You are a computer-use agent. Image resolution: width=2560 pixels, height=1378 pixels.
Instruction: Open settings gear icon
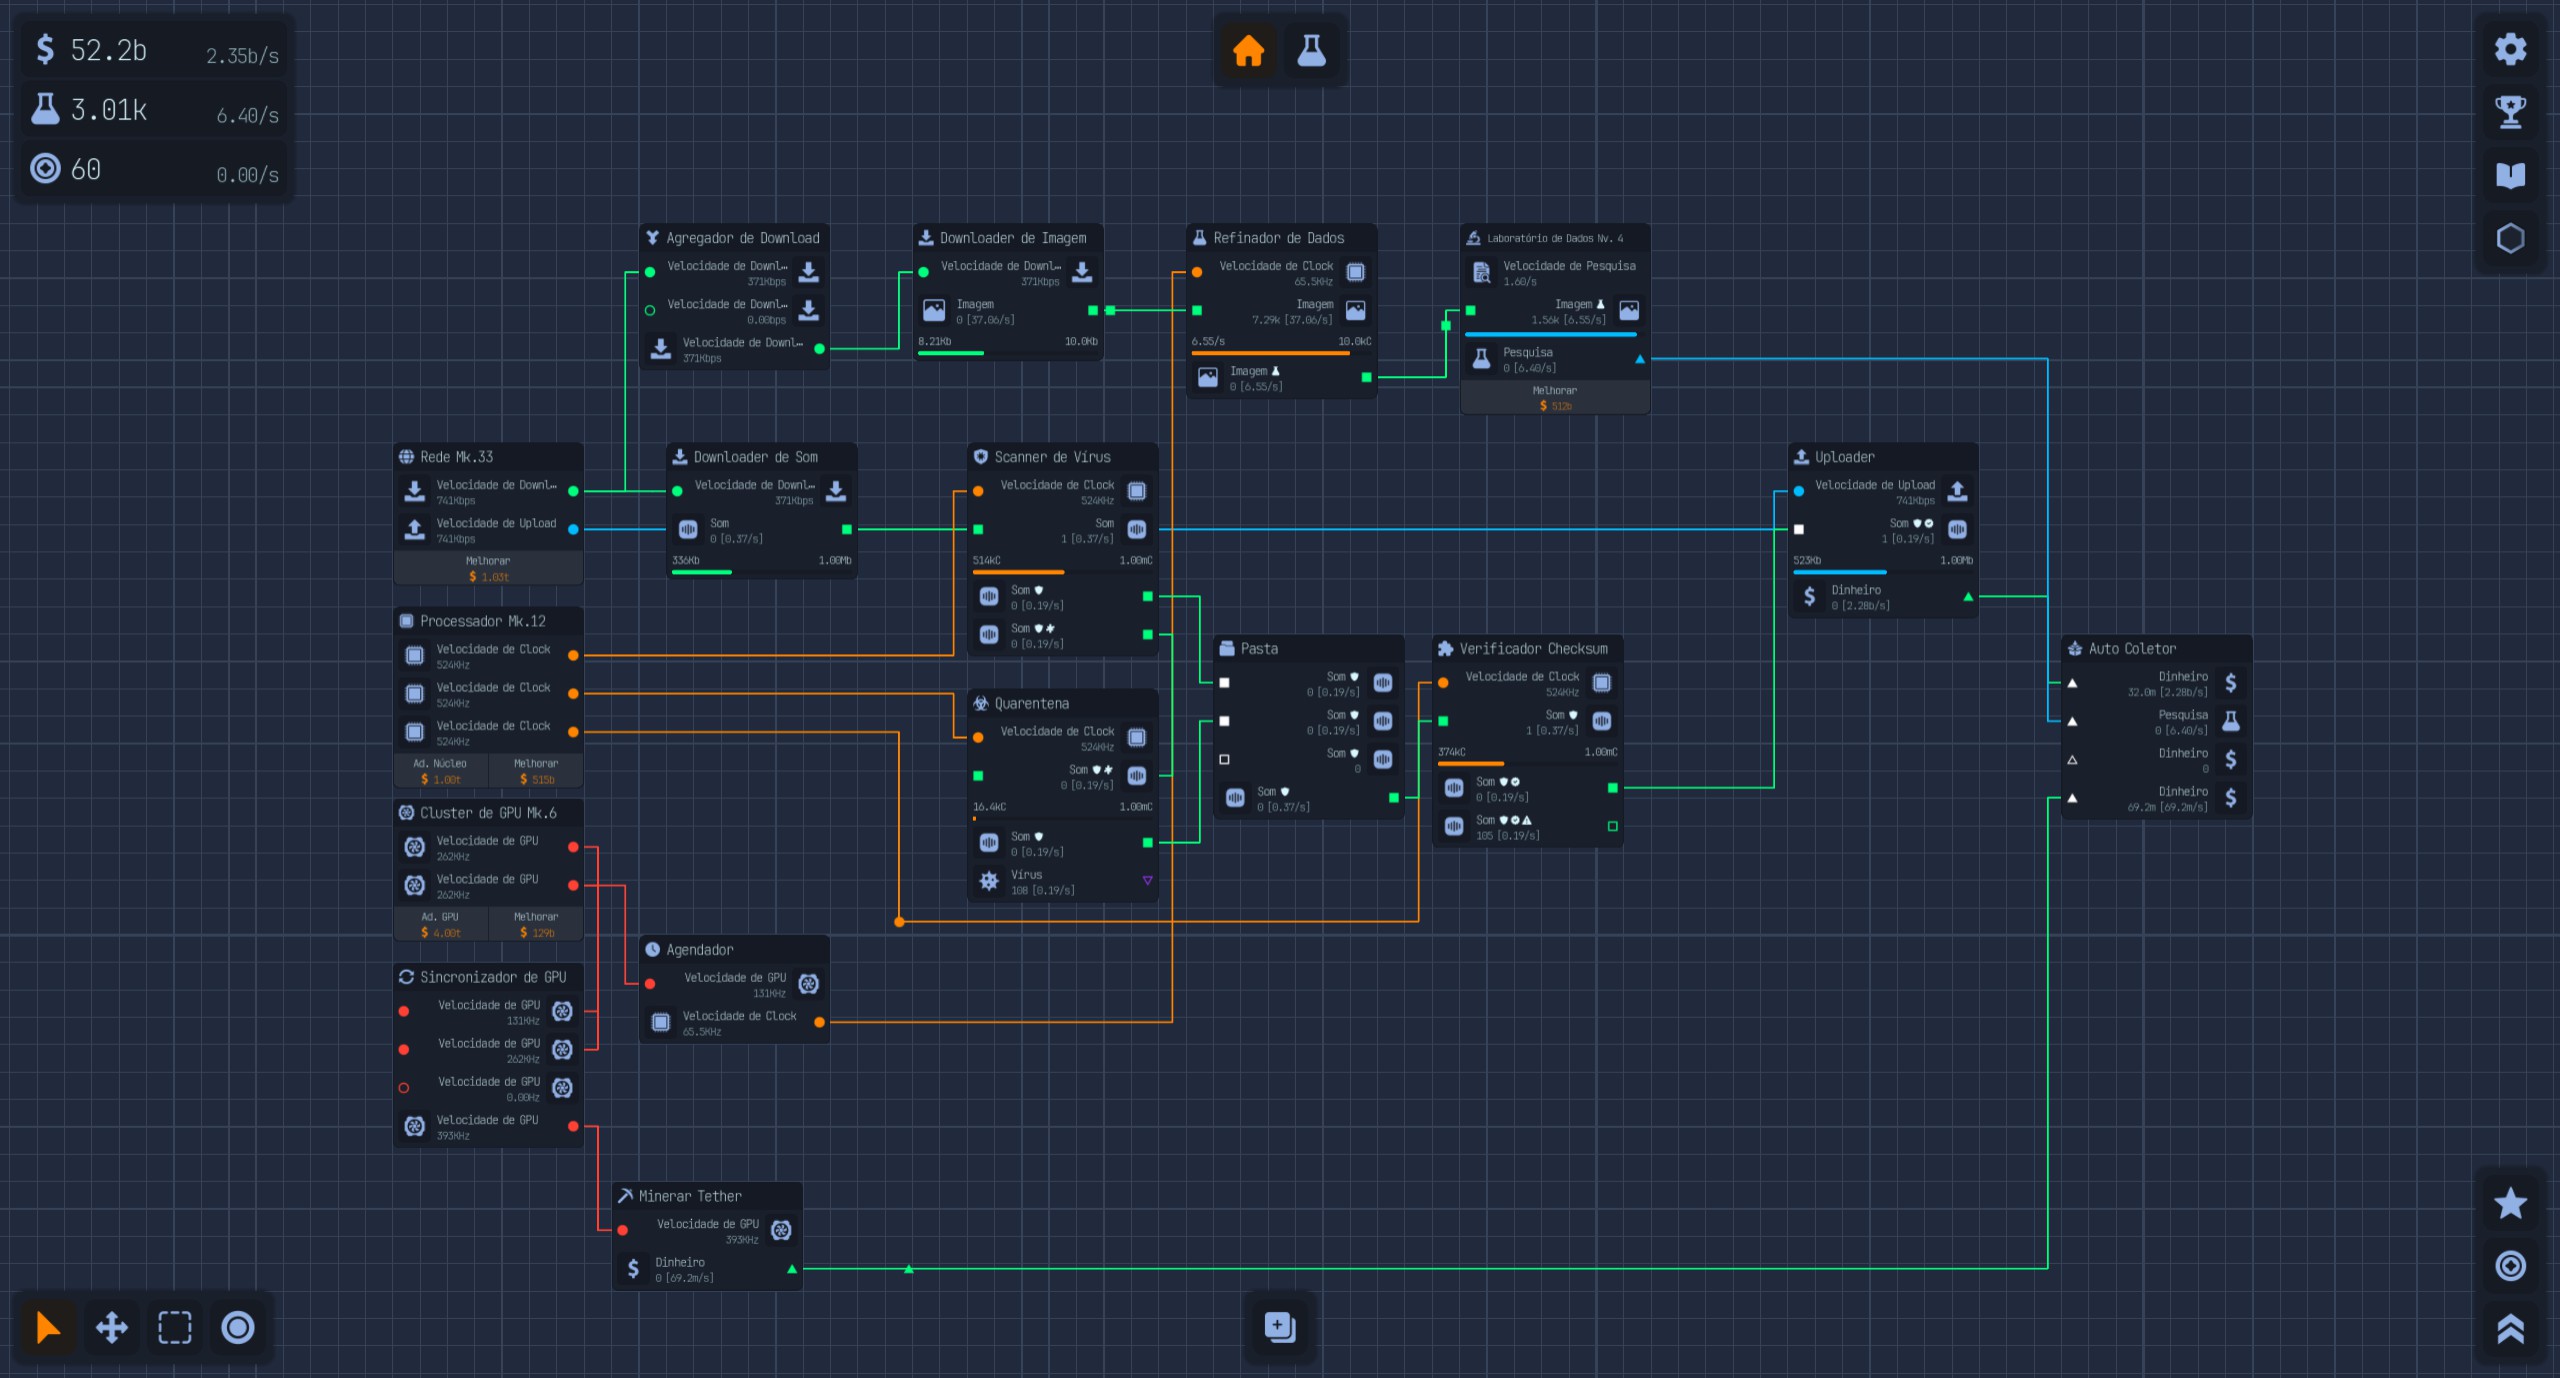coord(2510,49)
